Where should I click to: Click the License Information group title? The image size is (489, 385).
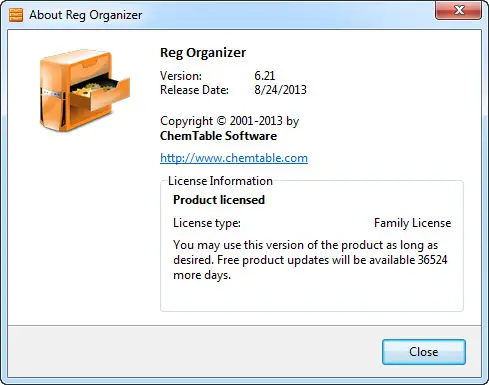point(220,181)
